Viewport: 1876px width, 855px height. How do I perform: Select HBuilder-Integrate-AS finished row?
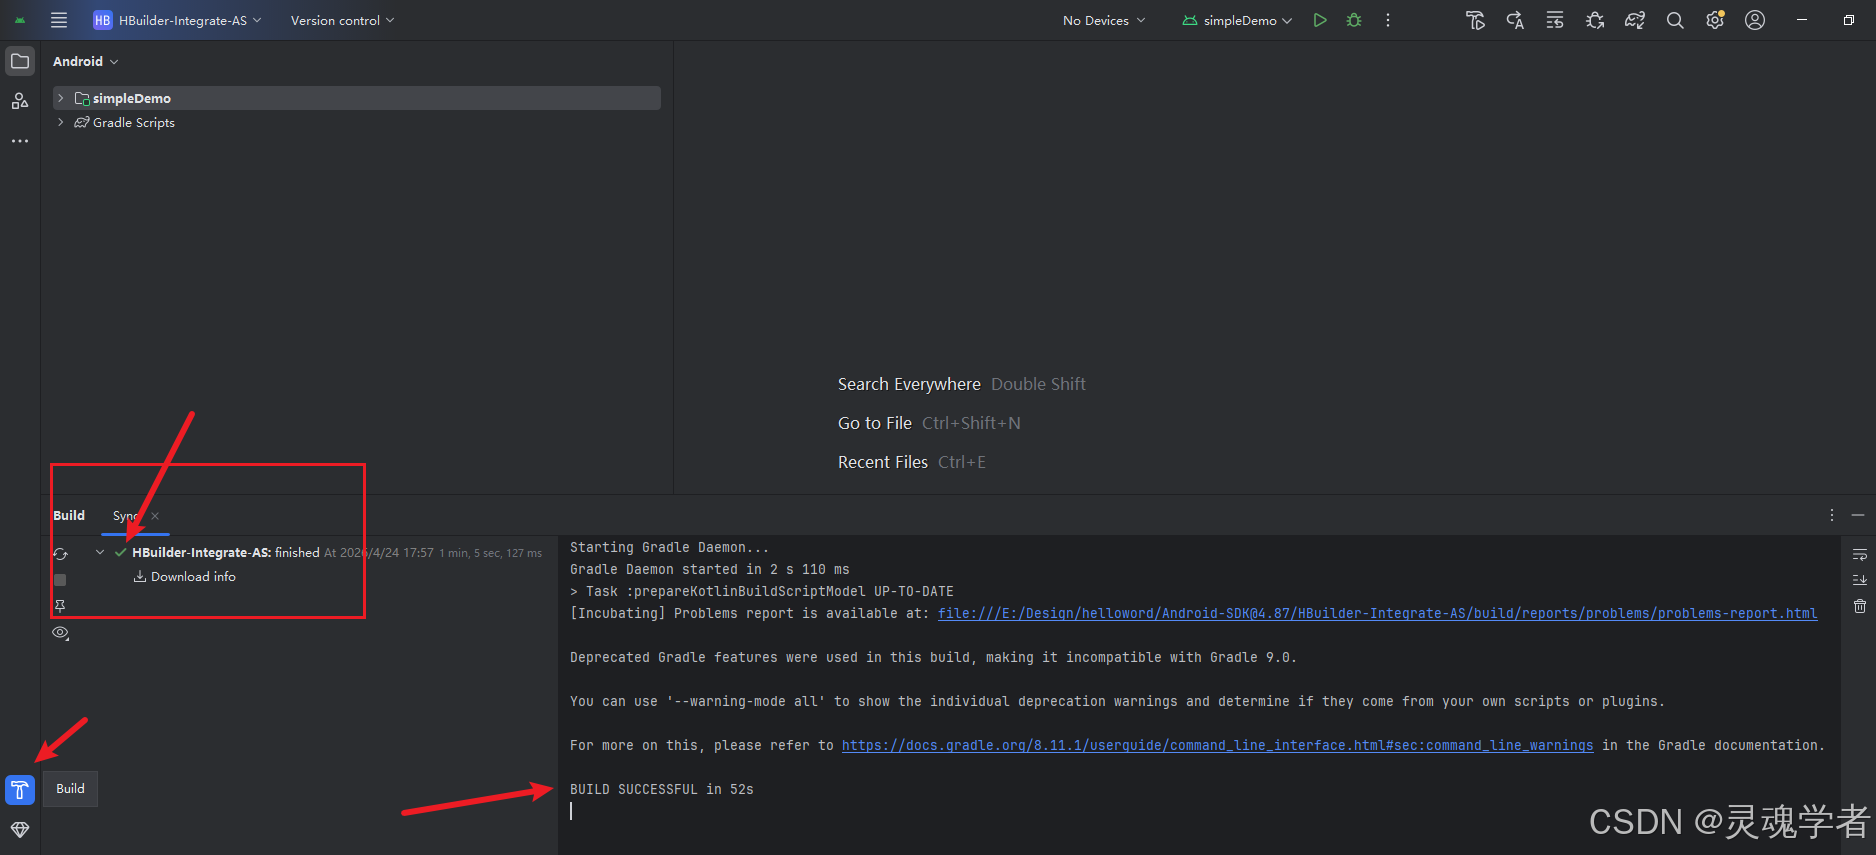coord(327,552)
